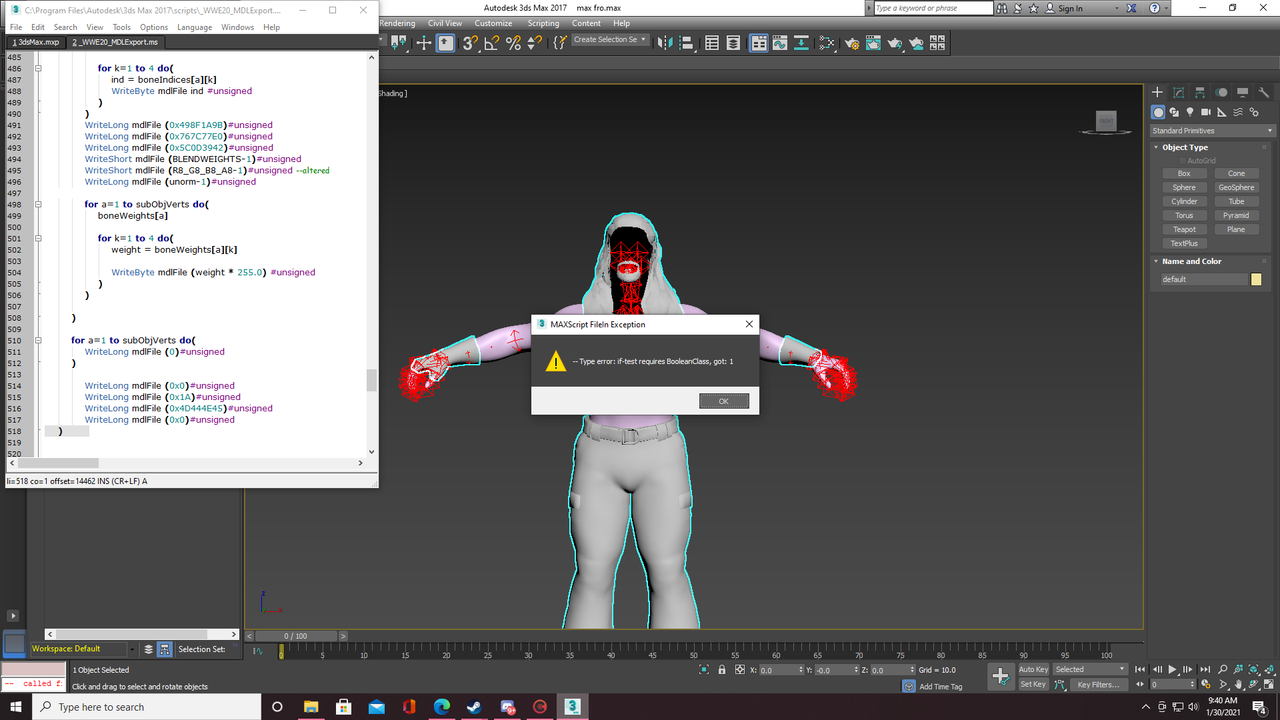Open the Curve Editor toolbar icon
Viewport: 1280px width, 720px height.
pos(780,43)
